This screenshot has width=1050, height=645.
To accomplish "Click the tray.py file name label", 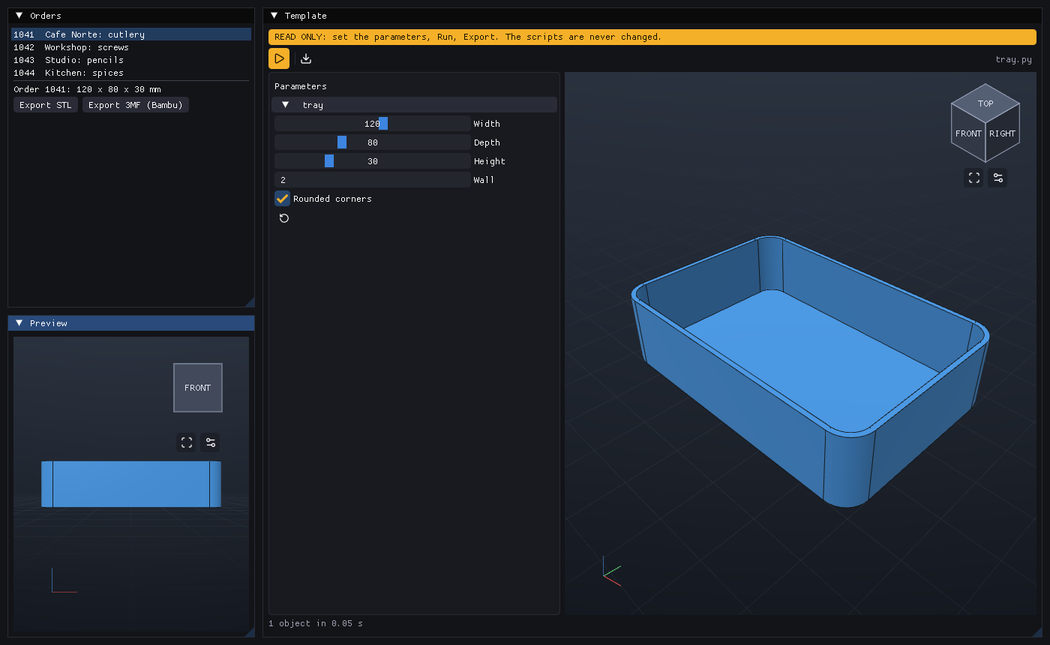I will pyautogui.click(x=1013, y=60).
